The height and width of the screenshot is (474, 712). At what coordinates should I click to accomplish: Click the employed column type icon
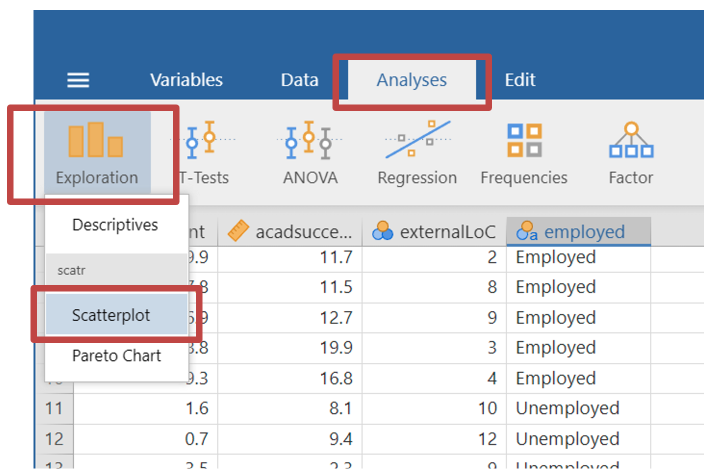[x=526, y=232]
